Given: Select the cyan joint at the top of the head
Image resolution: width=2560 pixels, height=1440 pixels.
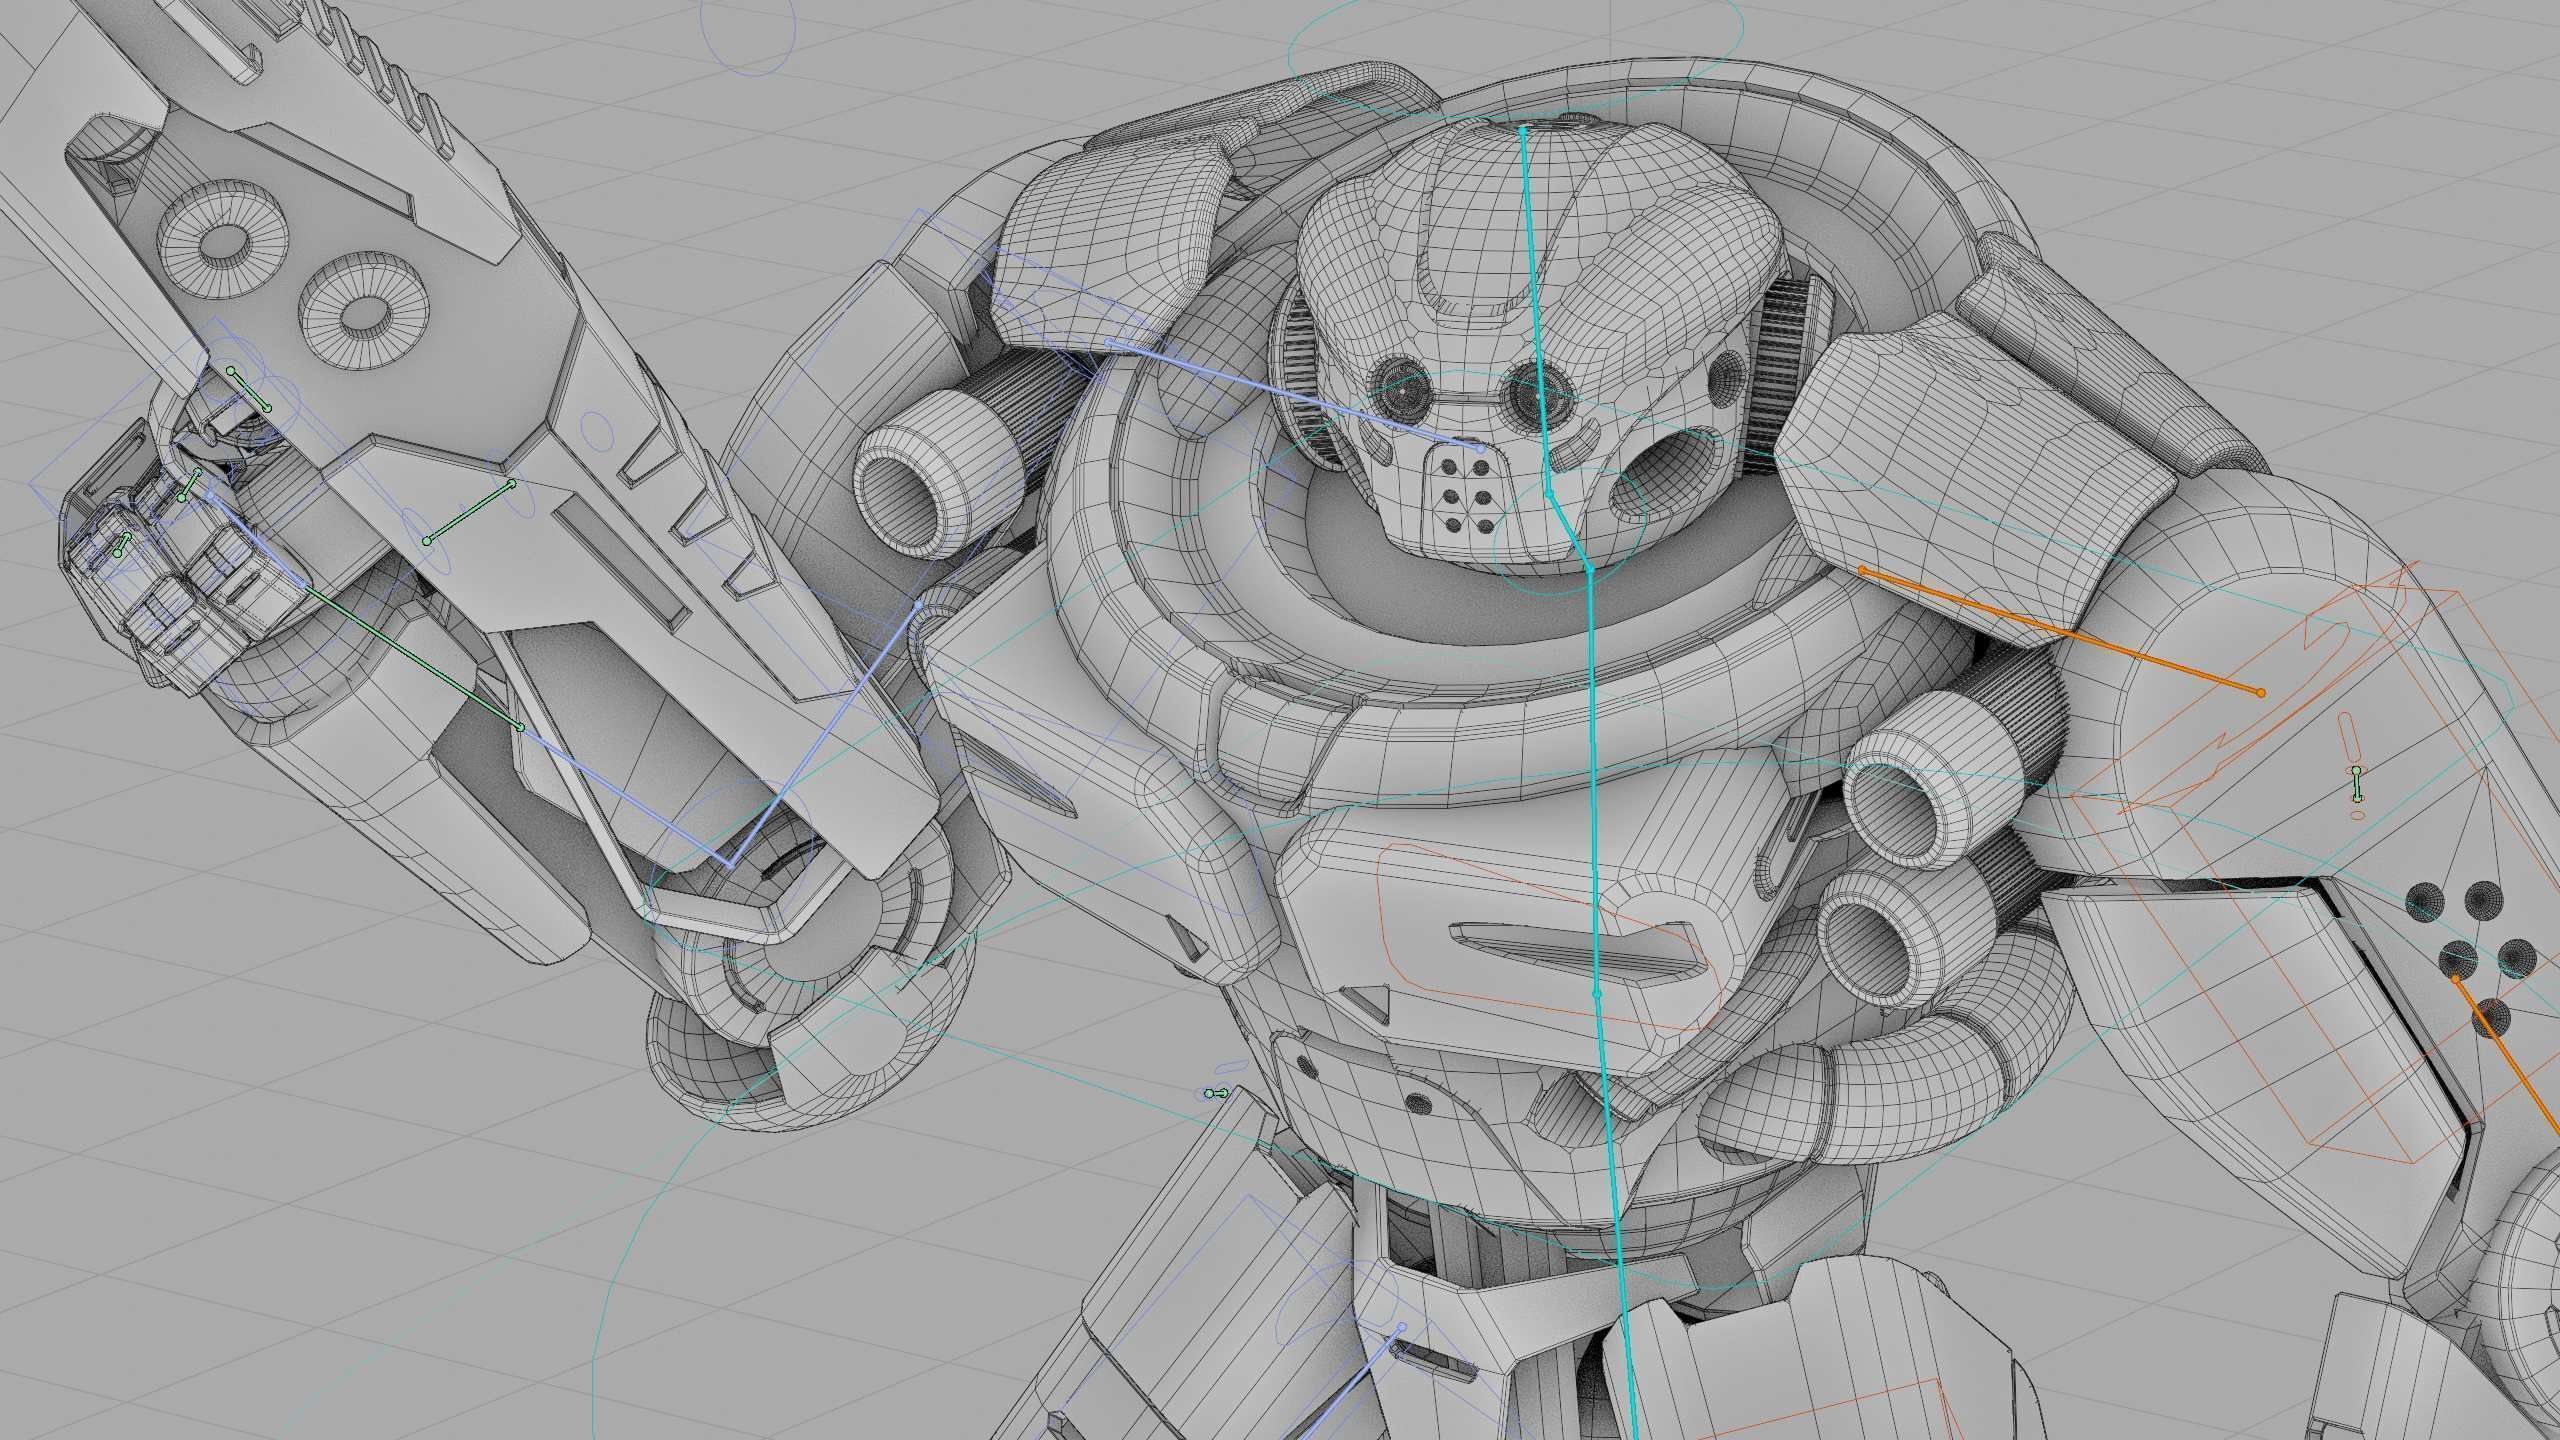Looking at the screenshot, I should [x=1523, y=129].
